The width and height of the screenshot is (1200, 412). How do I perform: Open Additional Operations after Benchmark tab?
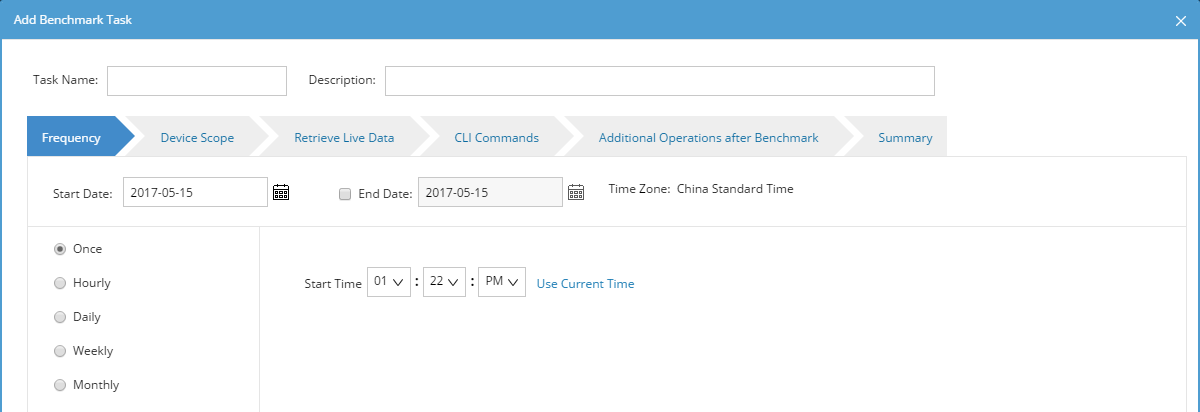click(708, 138)
